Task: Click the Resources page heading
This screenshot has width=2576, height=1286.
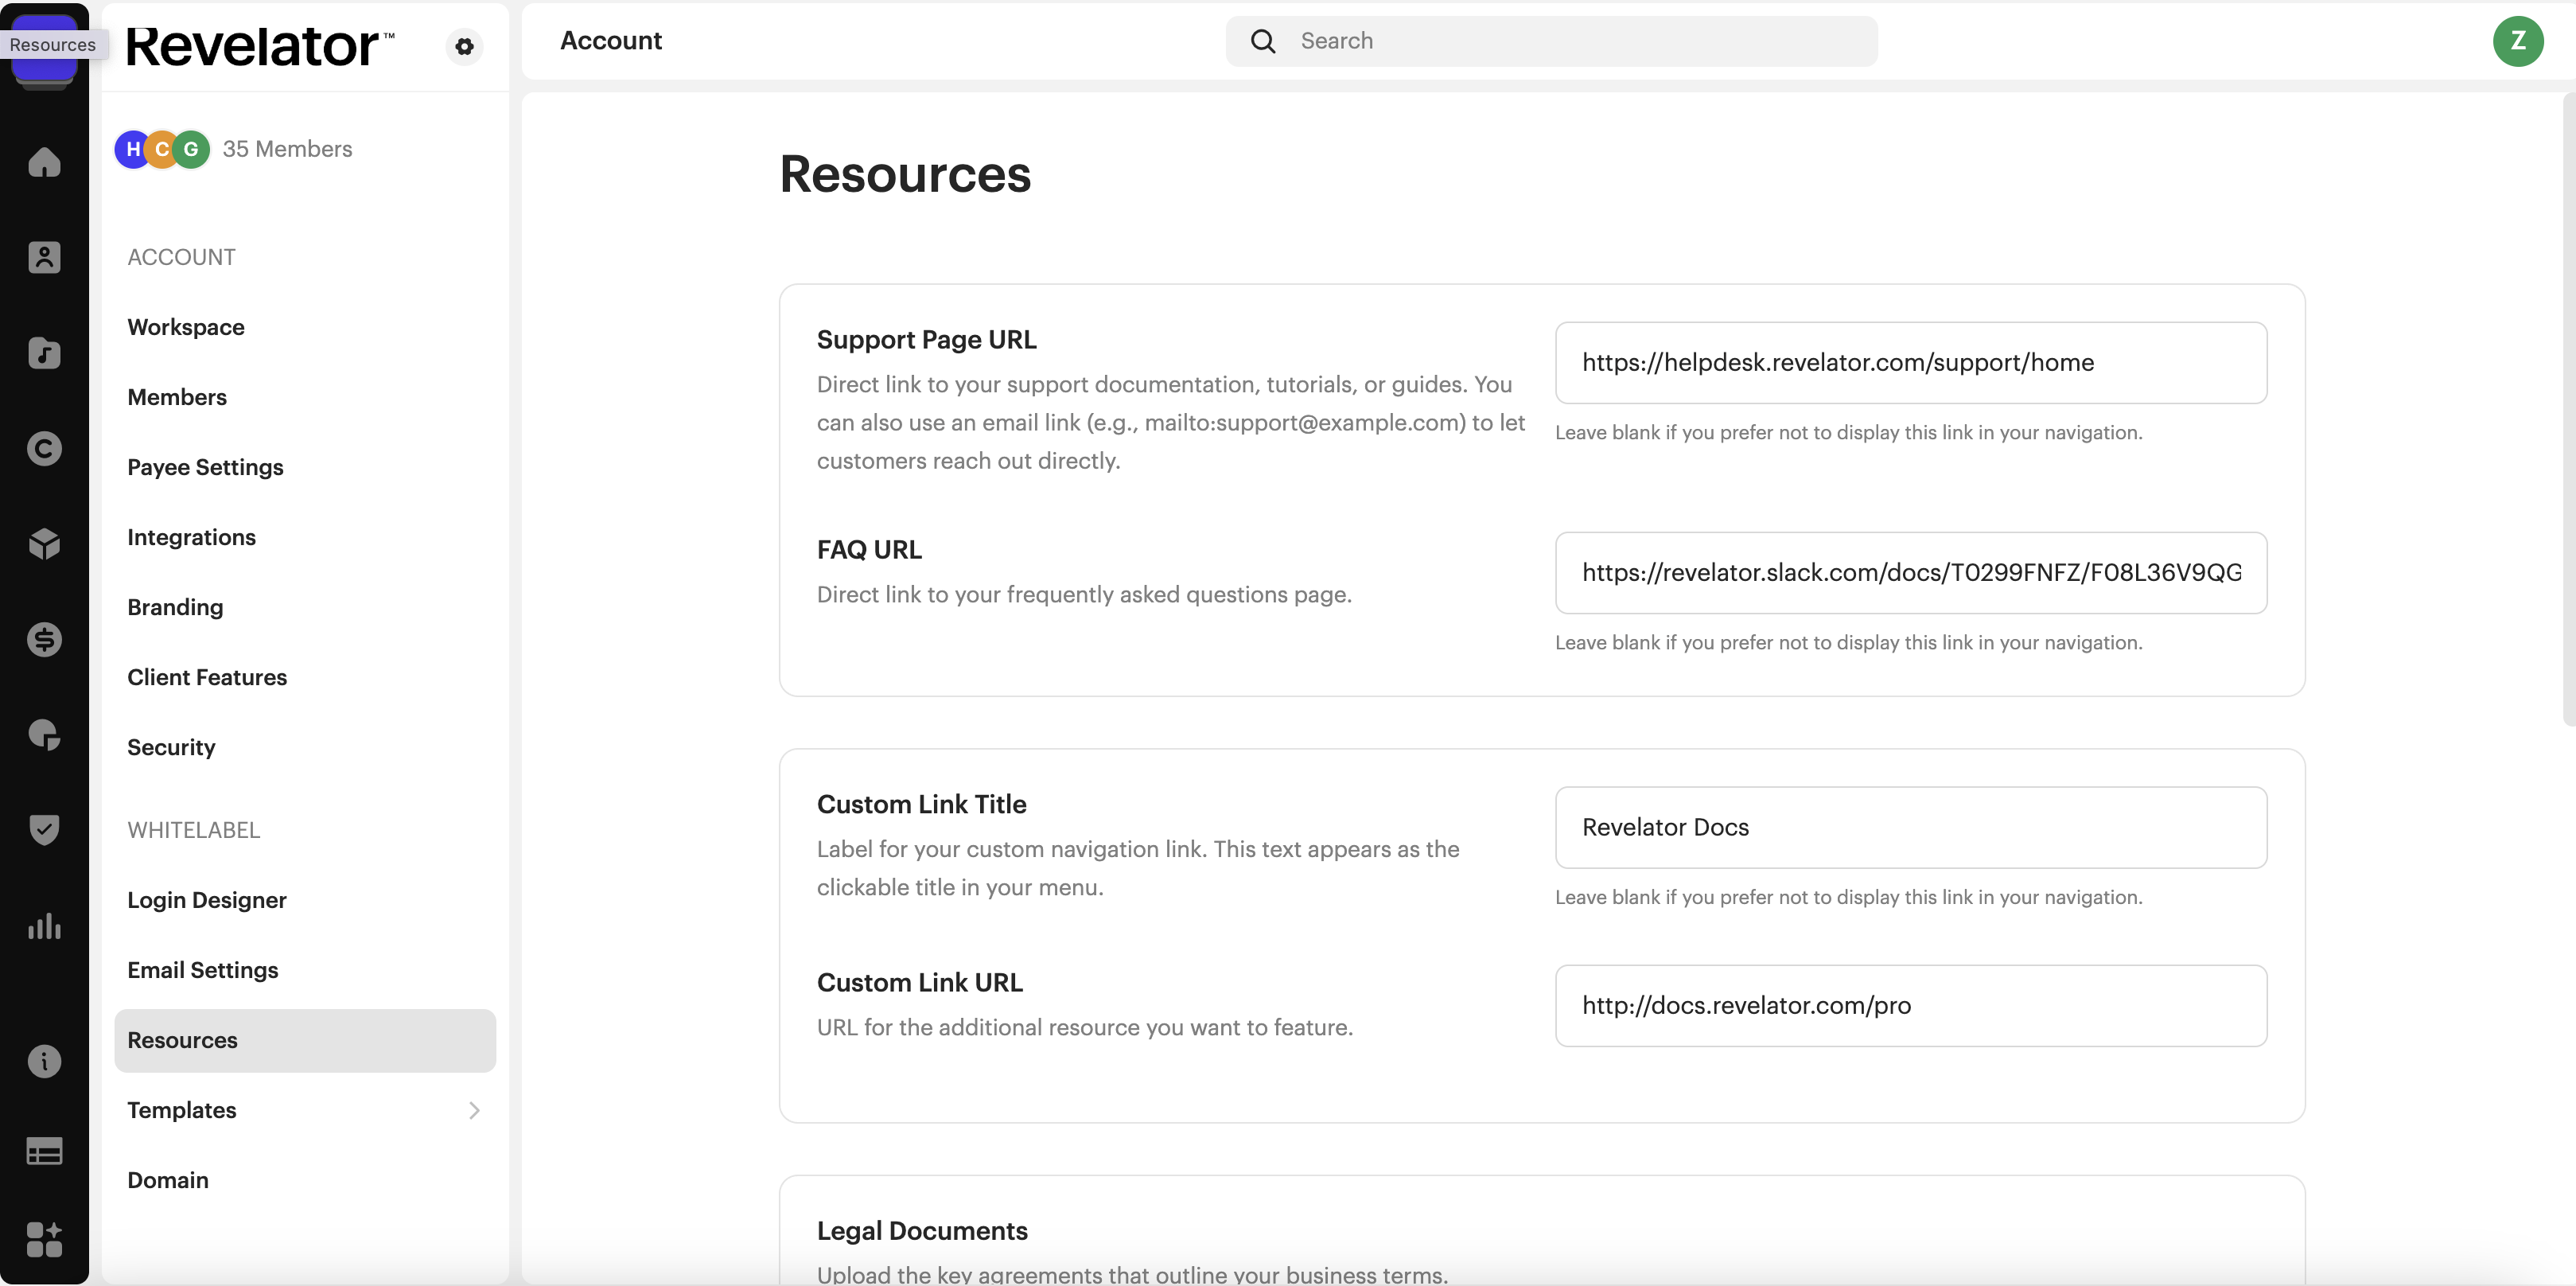Action: (x=905, y=174)
